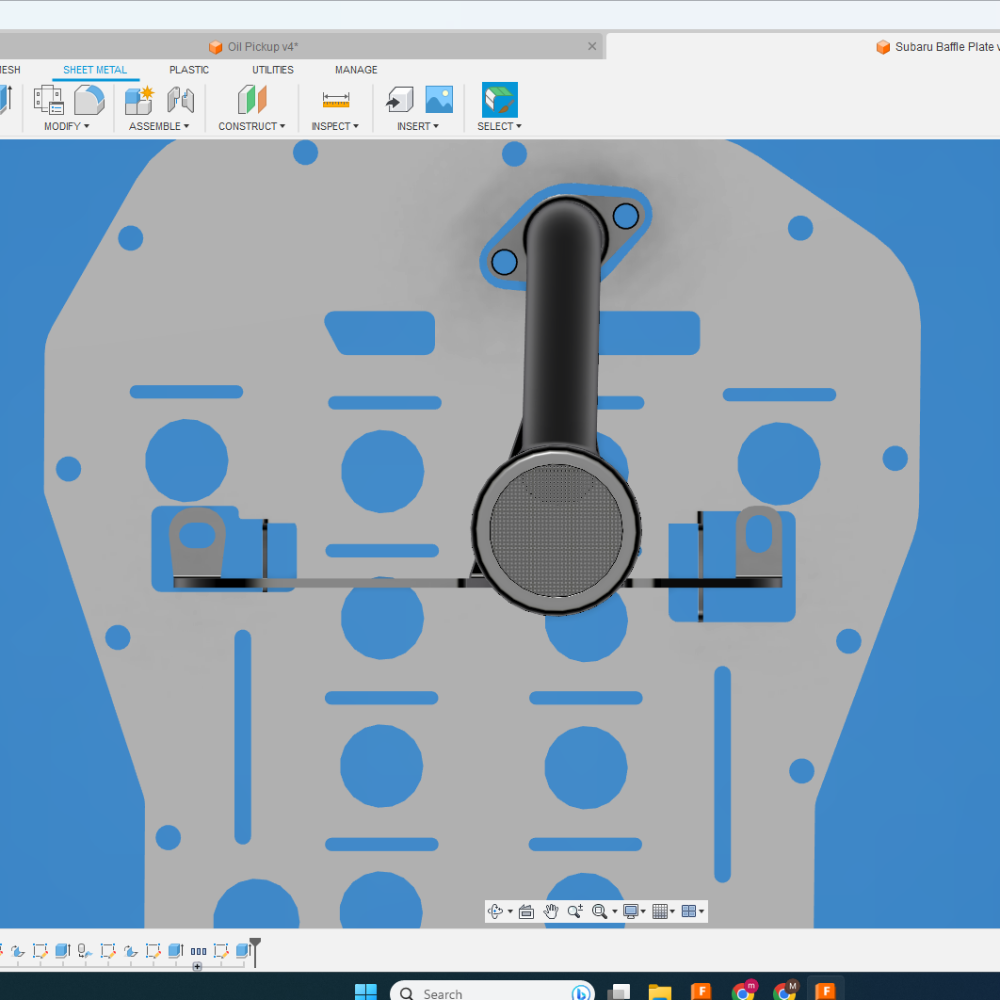Click the Construct plane icon
Viewport: 1000px width, 1000px height.
coord(252,100)
